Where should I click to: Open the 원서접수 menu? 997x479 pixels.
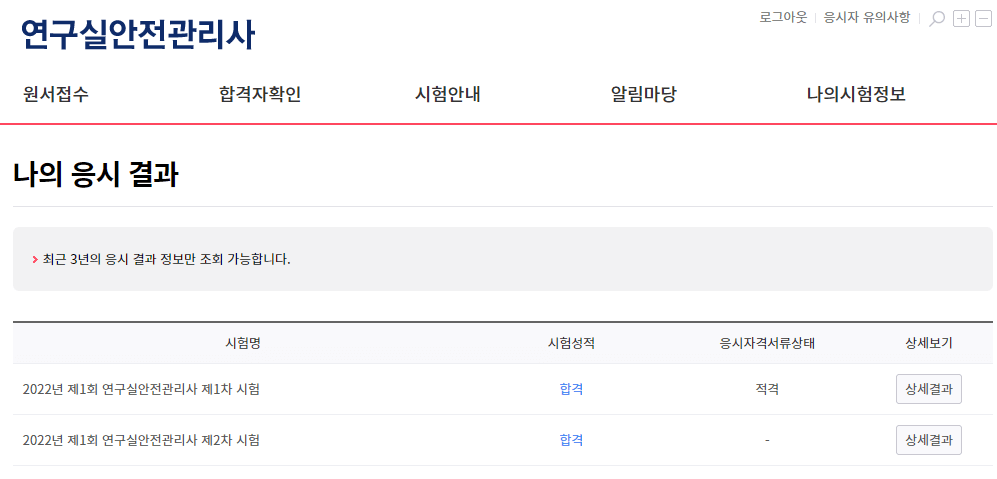56,94
